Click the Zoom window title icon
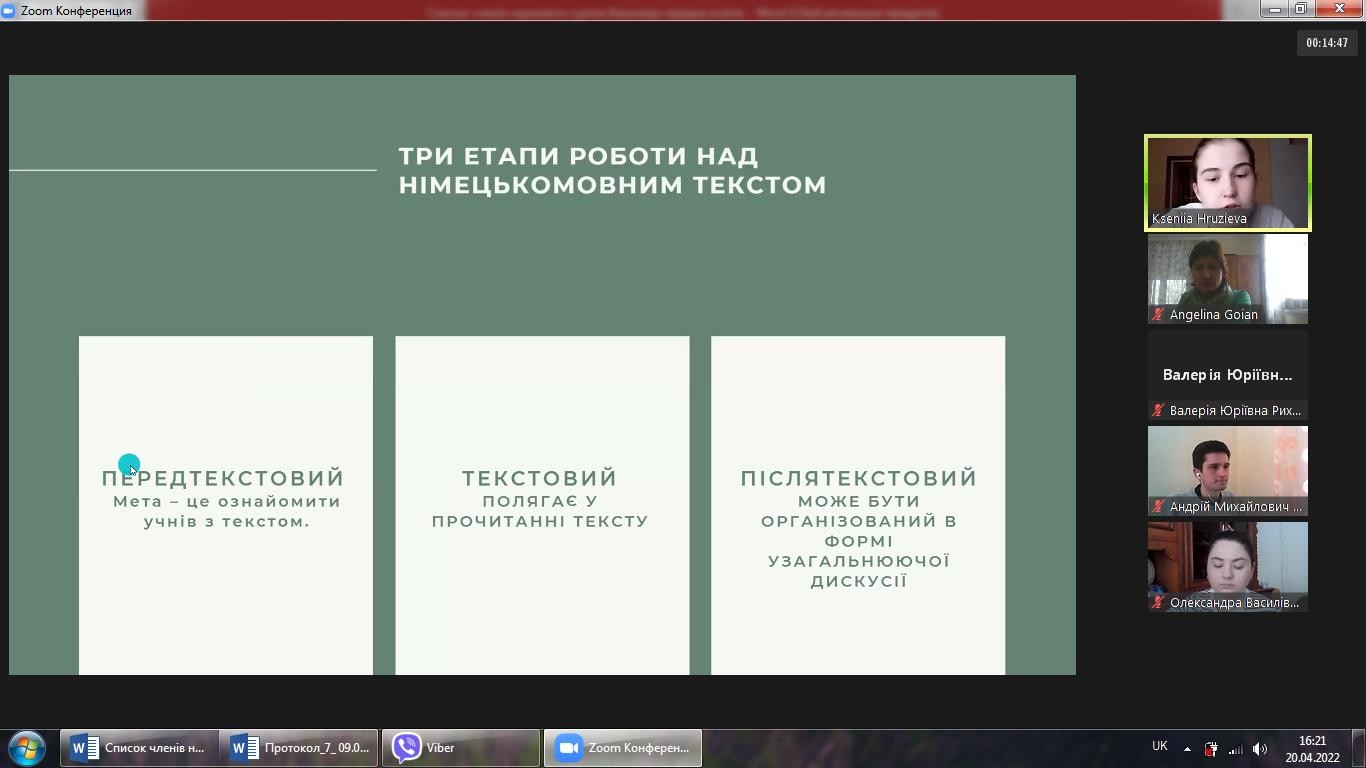Viewport: 1366px width, 768px height. (x=9, y=10)
